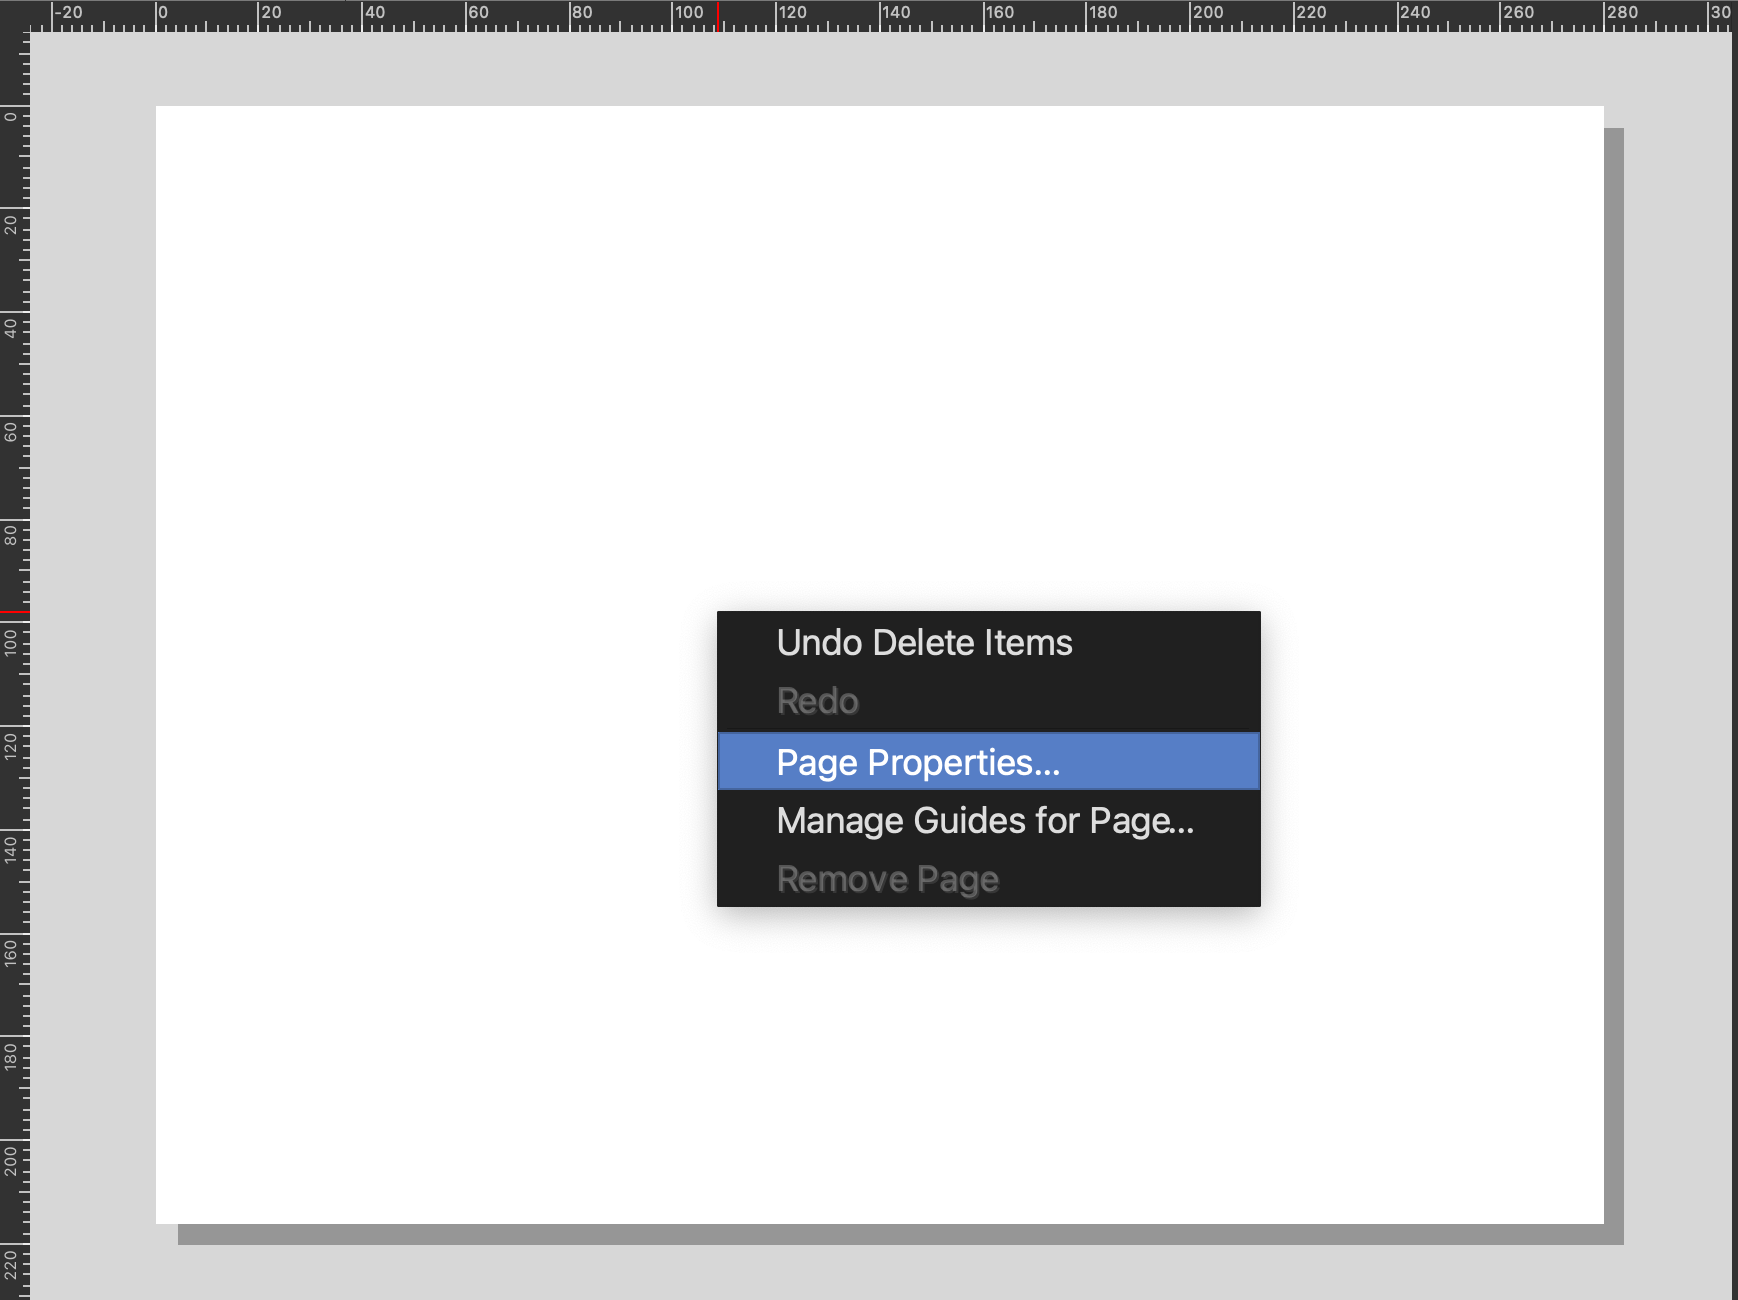Select Manage Guides for Page… entry
The image size is (1738, 1300).
click(x=984, y=821)
